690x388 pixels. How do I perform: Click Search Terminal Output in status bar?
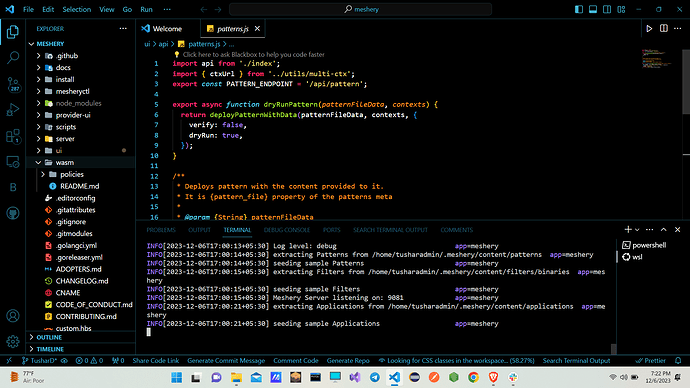coord(576,360)
